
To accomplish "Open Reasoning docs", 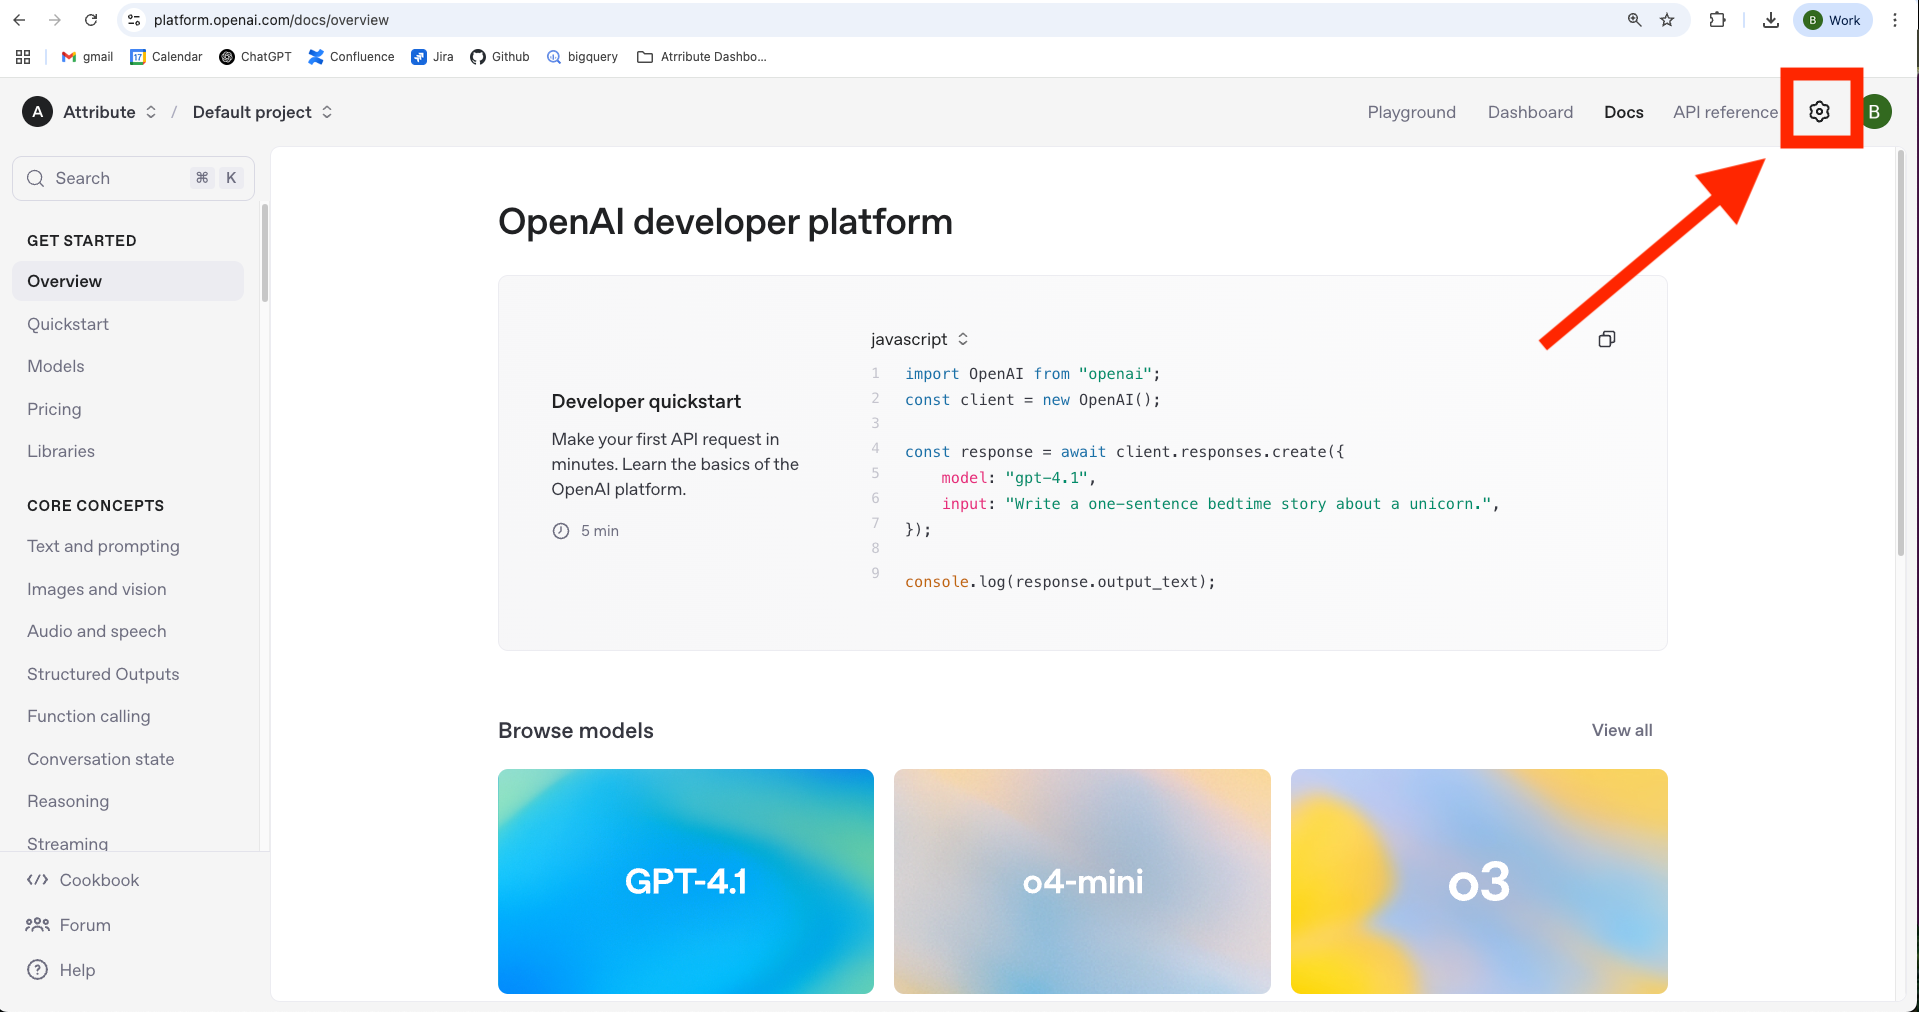I will (68, 801).
